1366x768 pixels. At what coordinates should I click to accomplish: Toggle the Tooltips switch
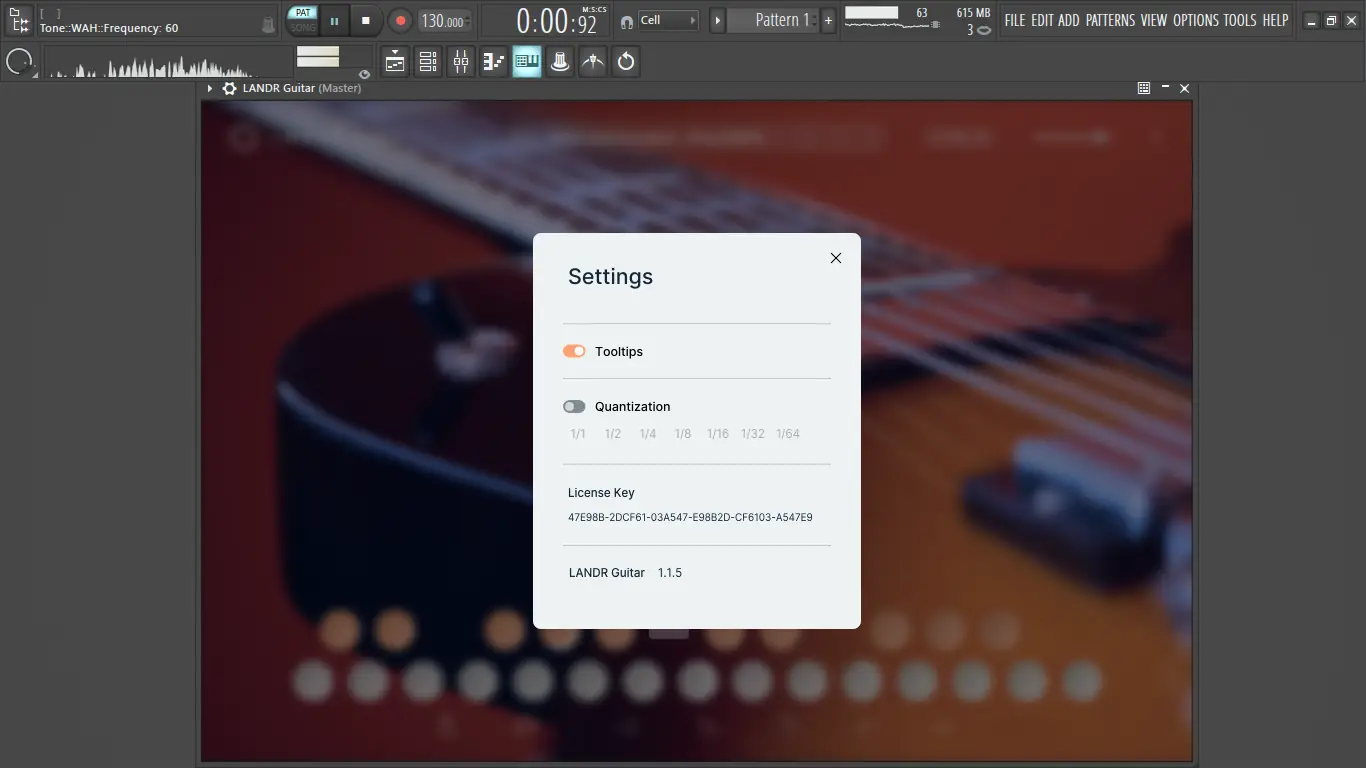(574, 351)
